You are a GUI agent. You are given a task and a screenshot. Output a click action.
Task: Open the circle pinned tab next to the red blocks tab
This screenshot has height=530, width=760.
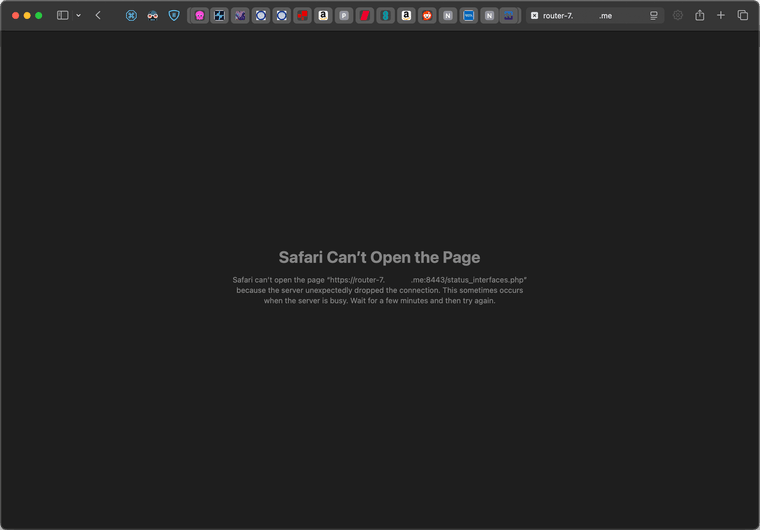pos(282,16)
